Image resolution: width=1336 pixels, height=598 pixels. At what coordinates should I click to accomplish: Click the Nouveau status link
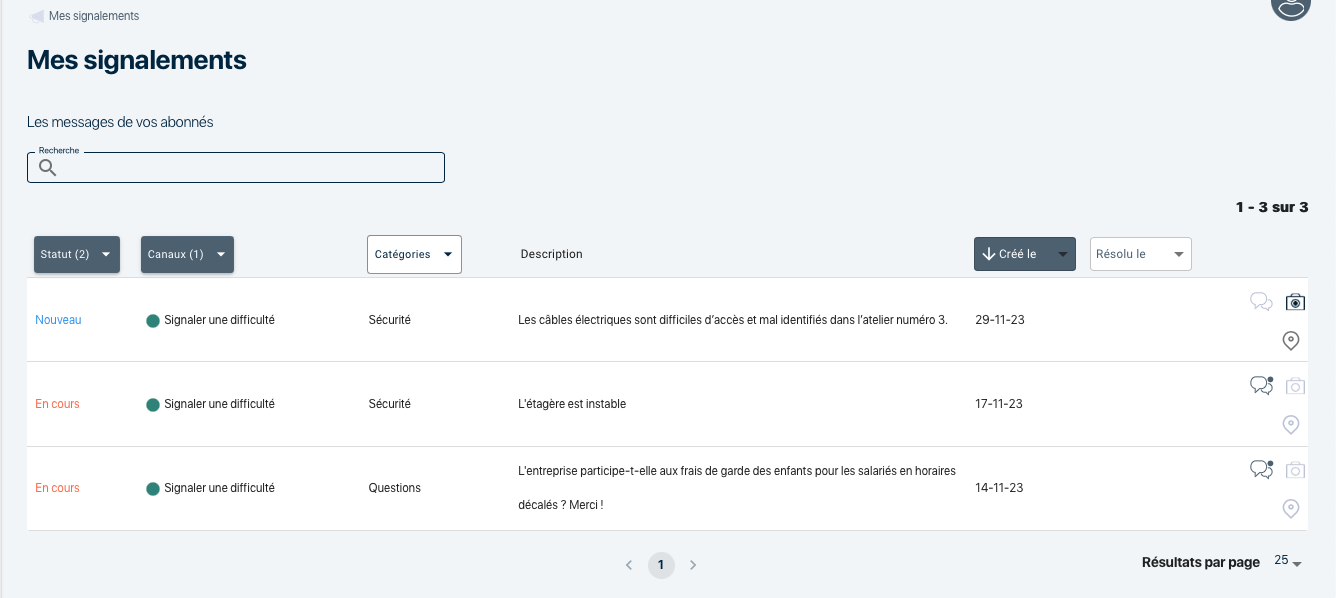(x=58, y=320)
